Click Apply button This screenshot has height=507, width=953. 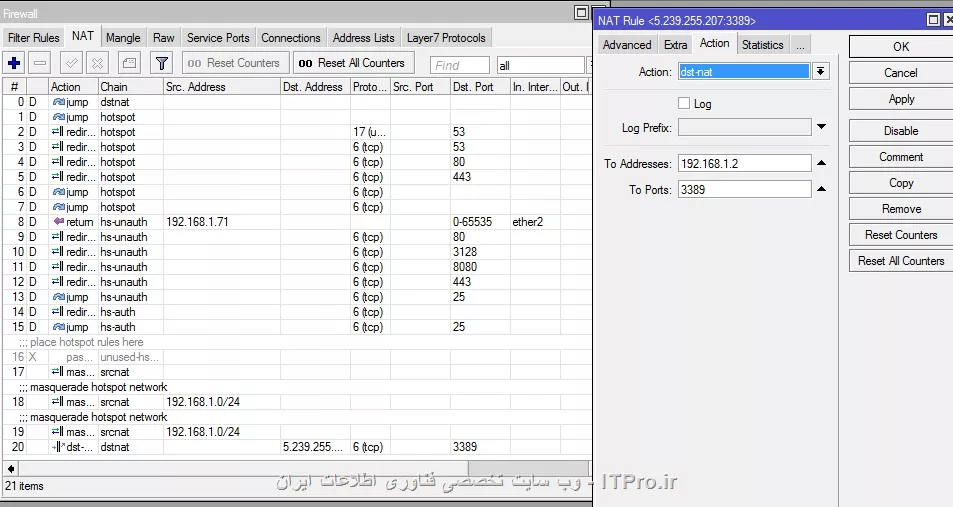[x=901, y=99]
